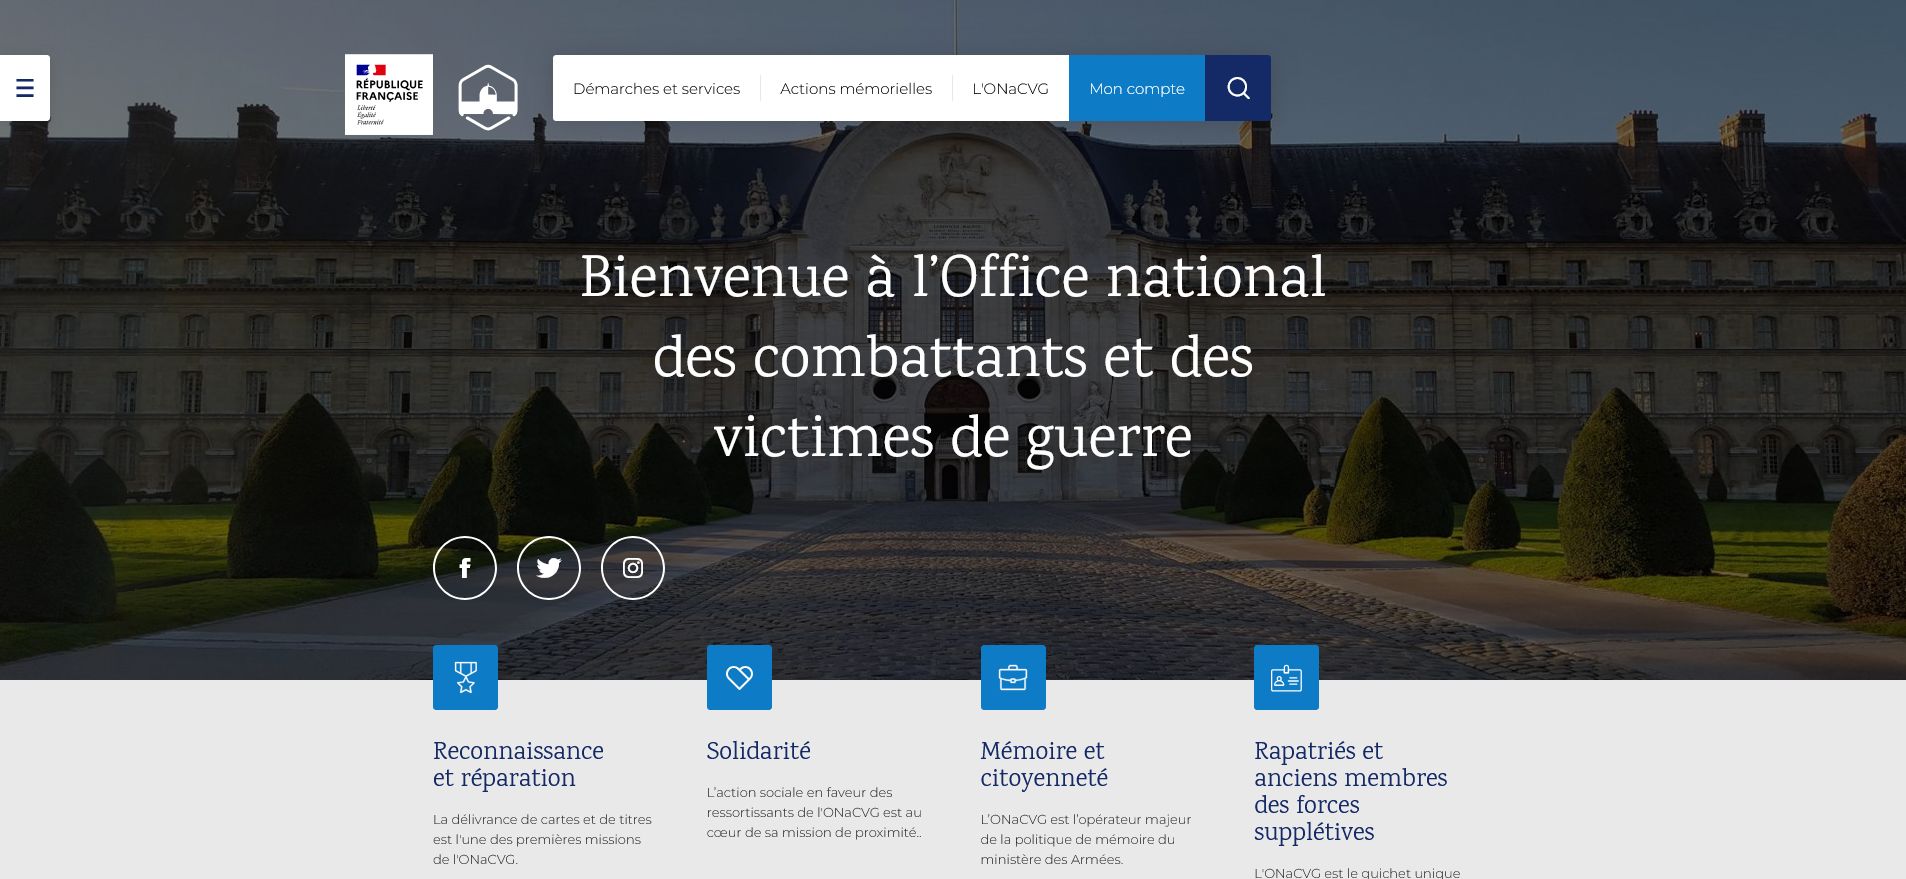Click the ONaCVG hexagon logo
The image size is (1906, 879).
pyautogui.click(x=488, y=97)
